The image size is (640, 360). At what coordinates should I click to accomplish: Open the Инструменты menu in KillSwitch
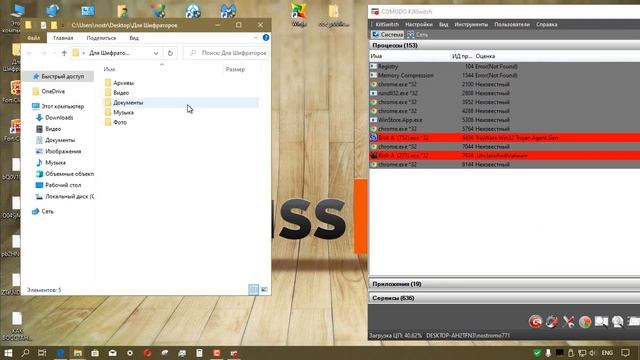pyautogui.click(x=471, y=24)
